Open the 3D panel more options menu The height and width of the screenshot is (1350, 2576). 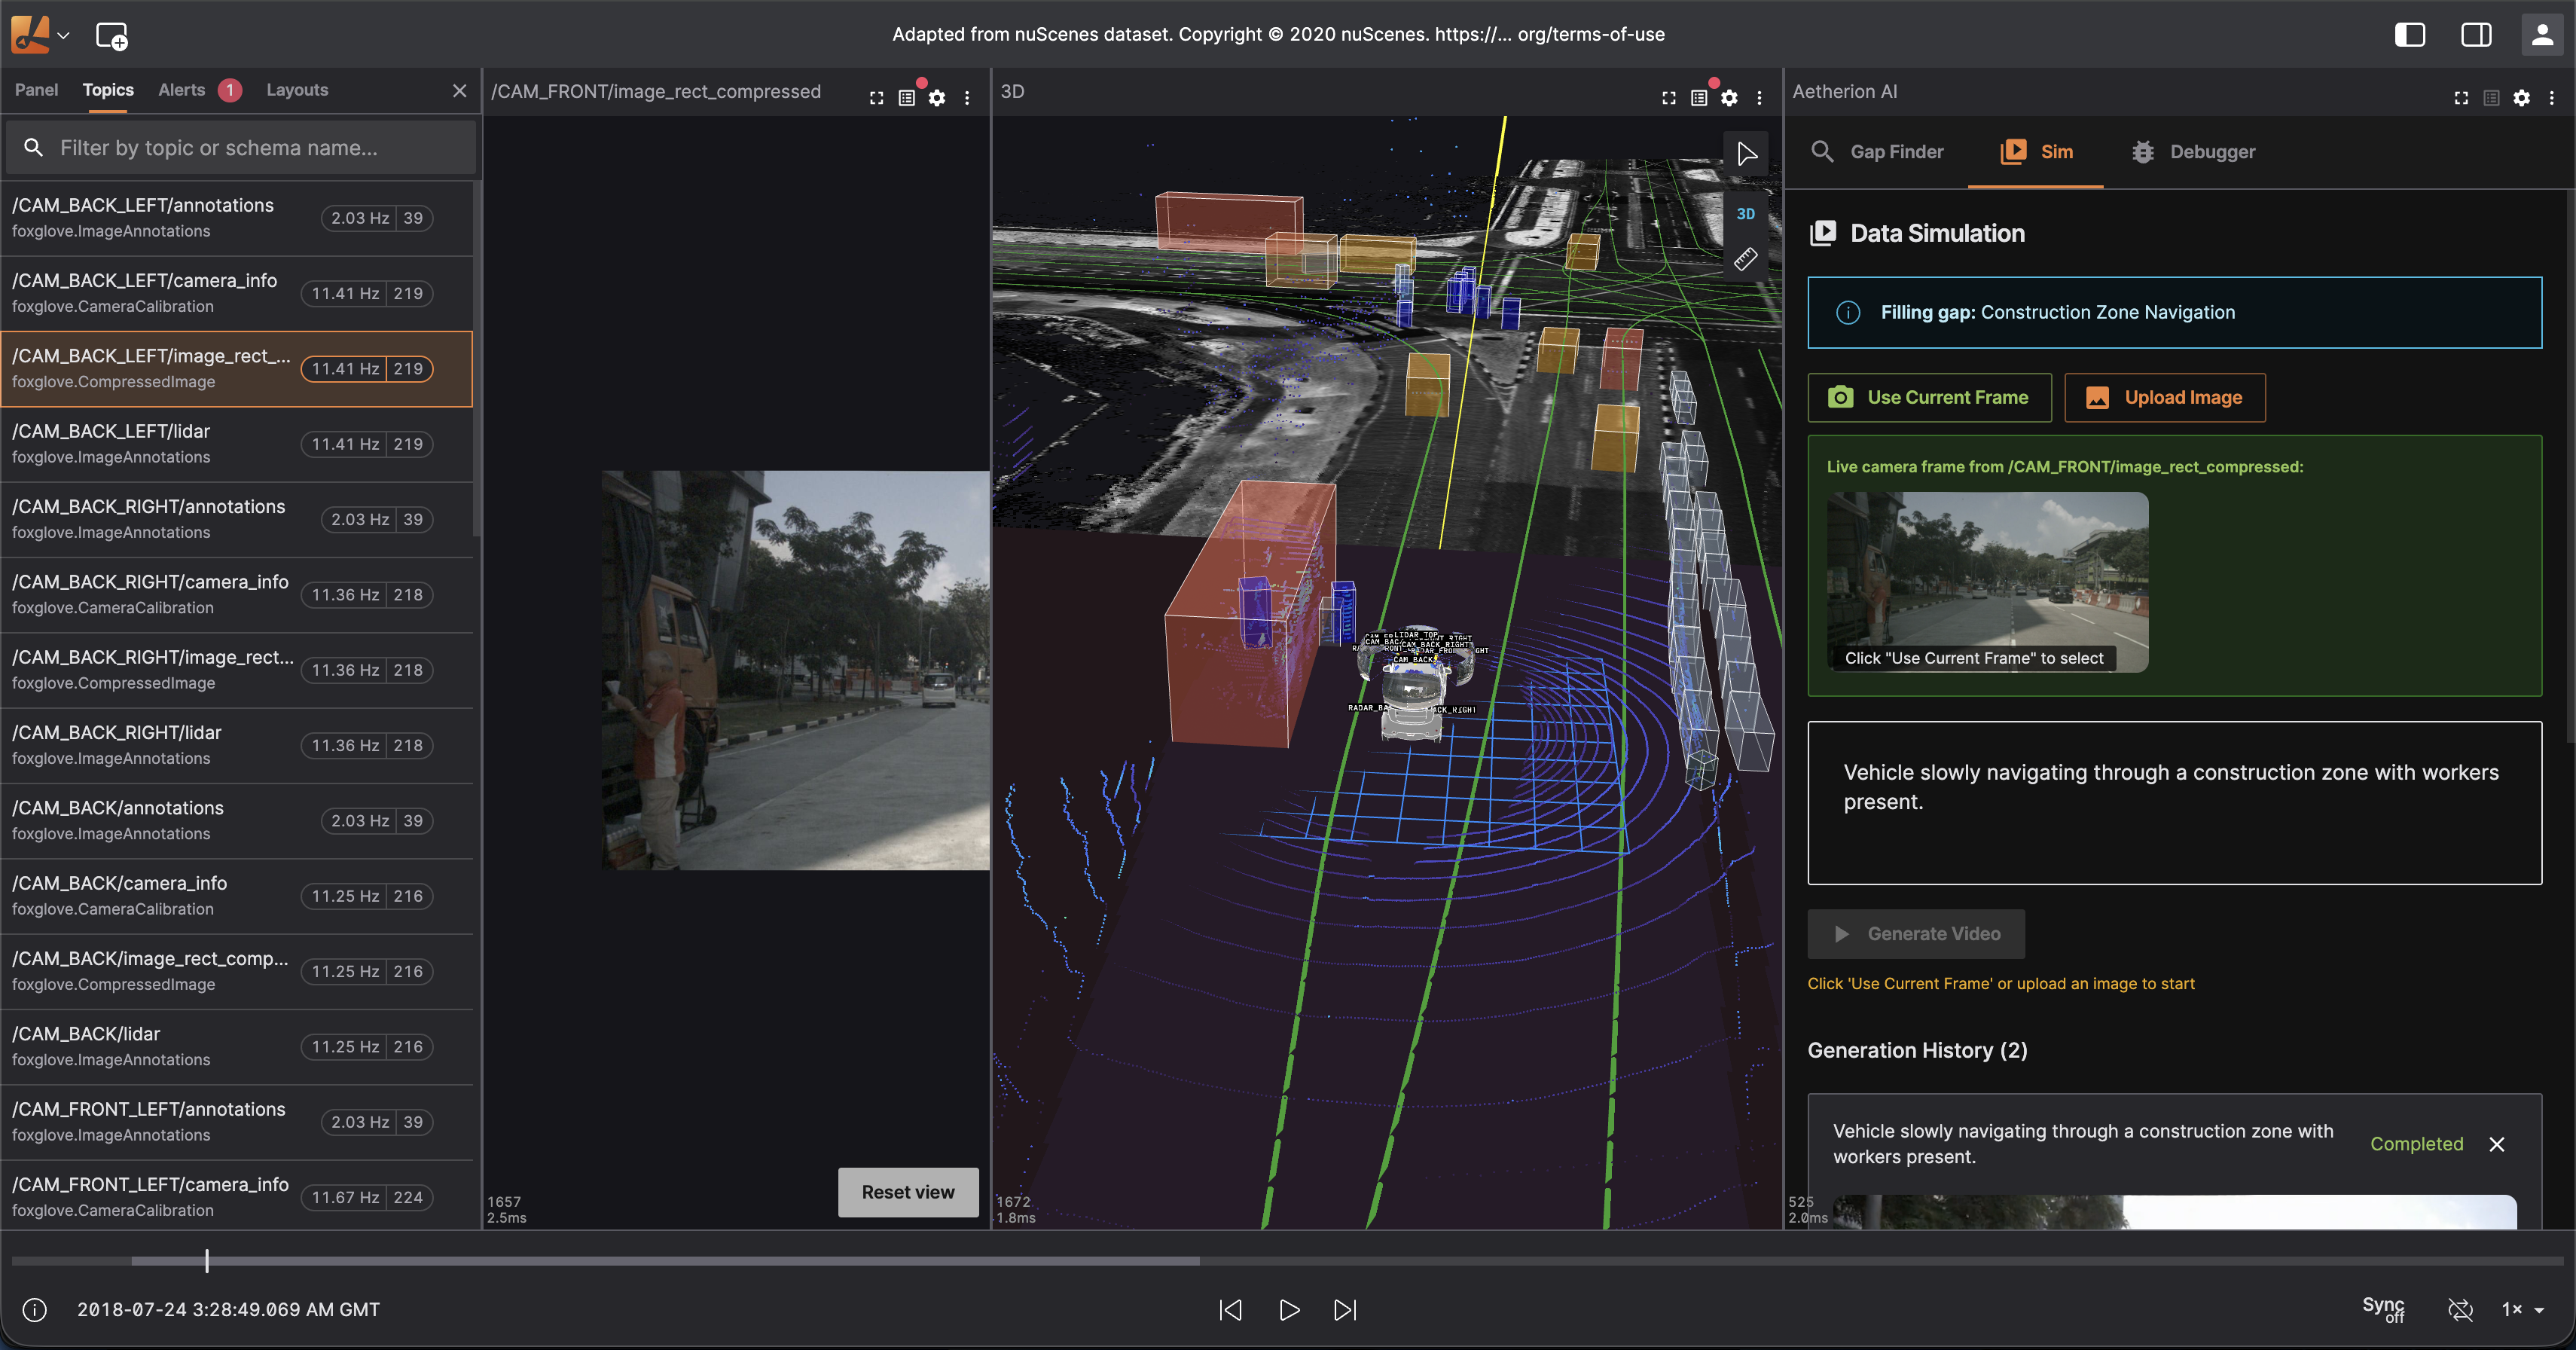[x=1759, y=98]
